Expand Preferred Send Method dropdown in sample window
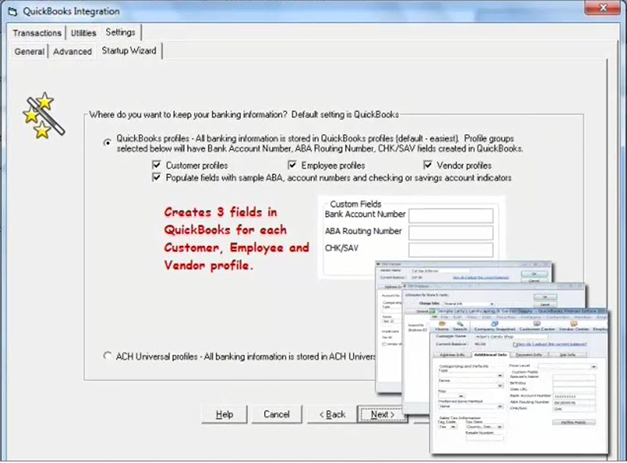 (x=500, y=406)
